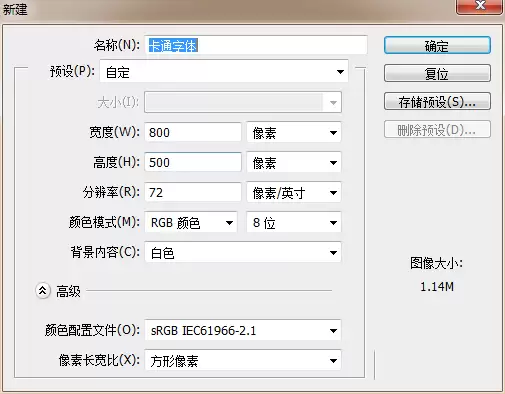The width and height of the screenshot is (505, 394).
Task: Click the 确定 button
Action: click(x=437, y=45)
